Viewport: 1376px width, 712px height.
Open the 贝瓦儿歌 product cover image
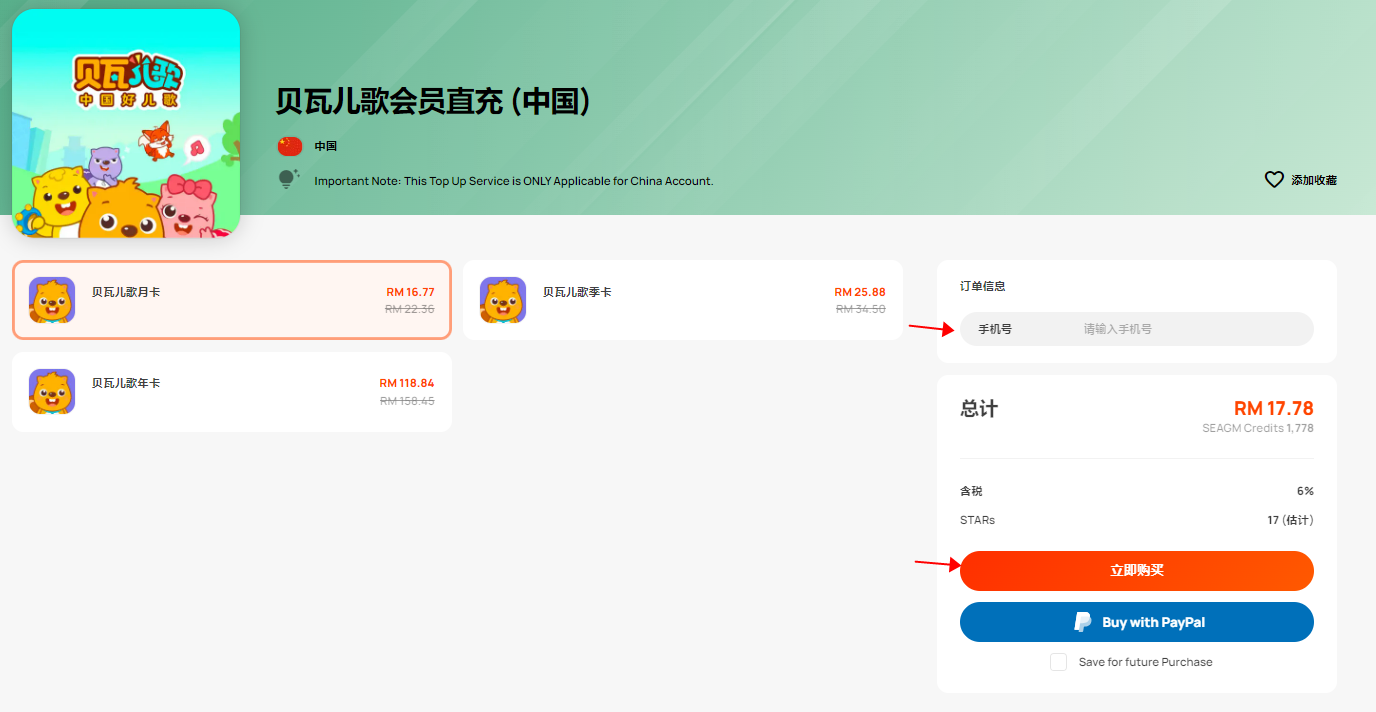click(126, 124)
